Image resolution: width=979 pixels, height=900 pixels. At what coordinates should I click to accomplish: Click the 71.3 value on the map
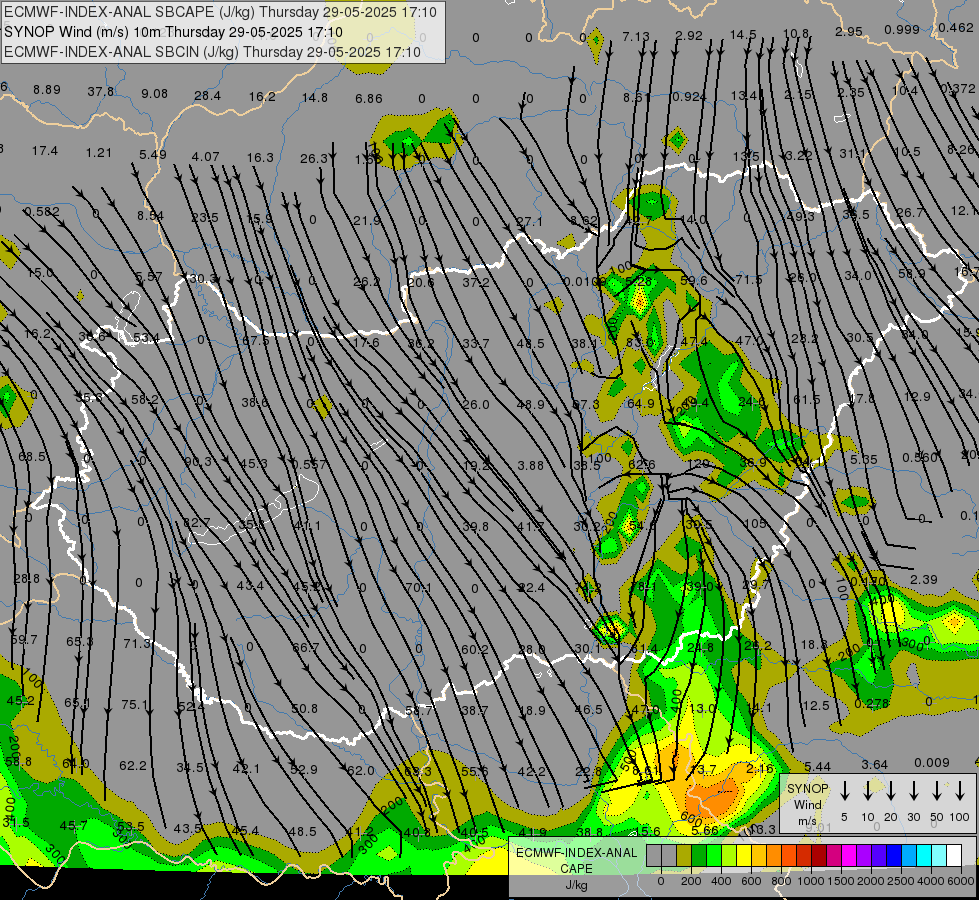click(137, 643)
